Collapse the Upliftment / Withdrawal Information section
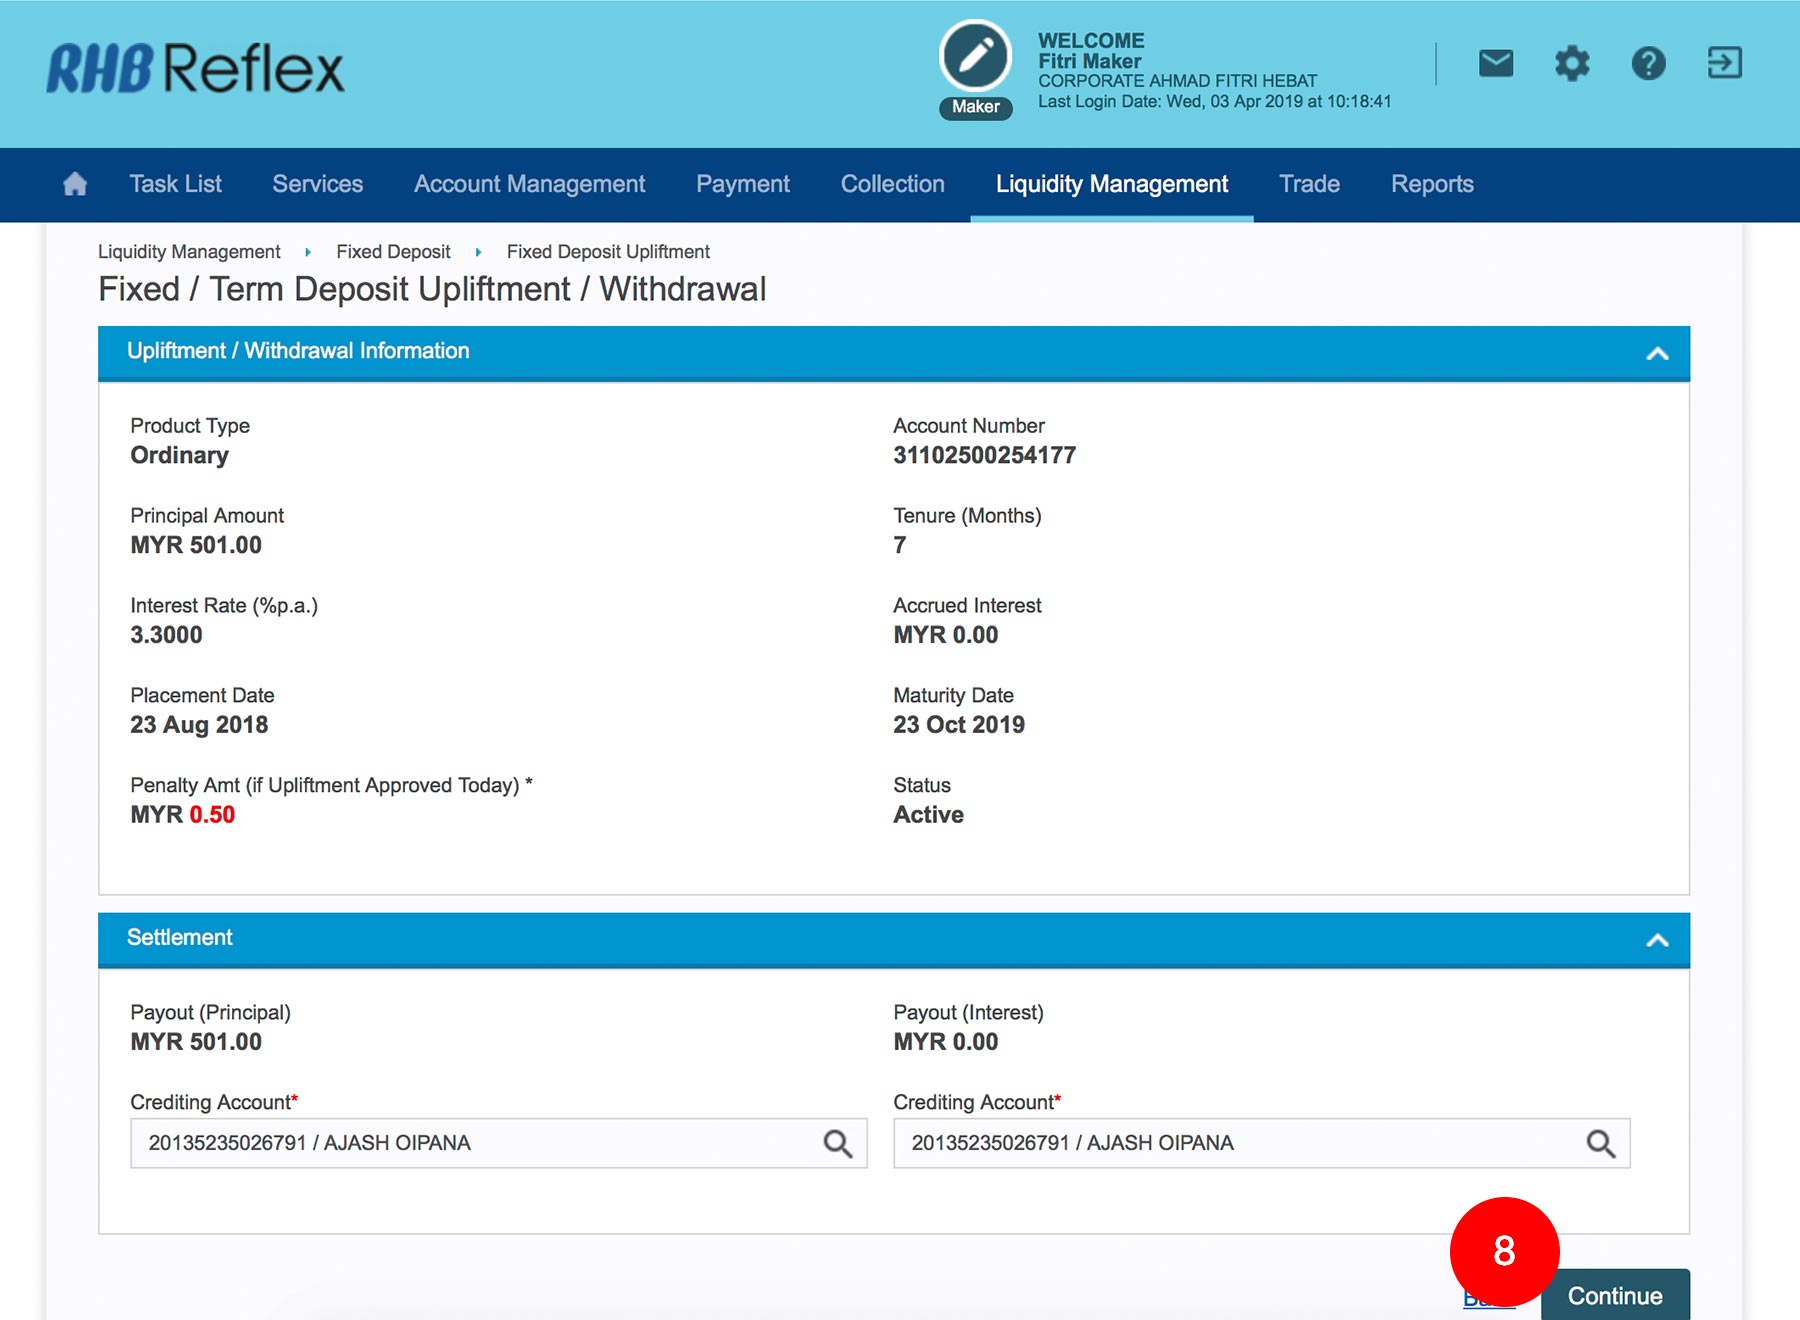This screenshot has width=1800, height=1320. (1657, 353)
